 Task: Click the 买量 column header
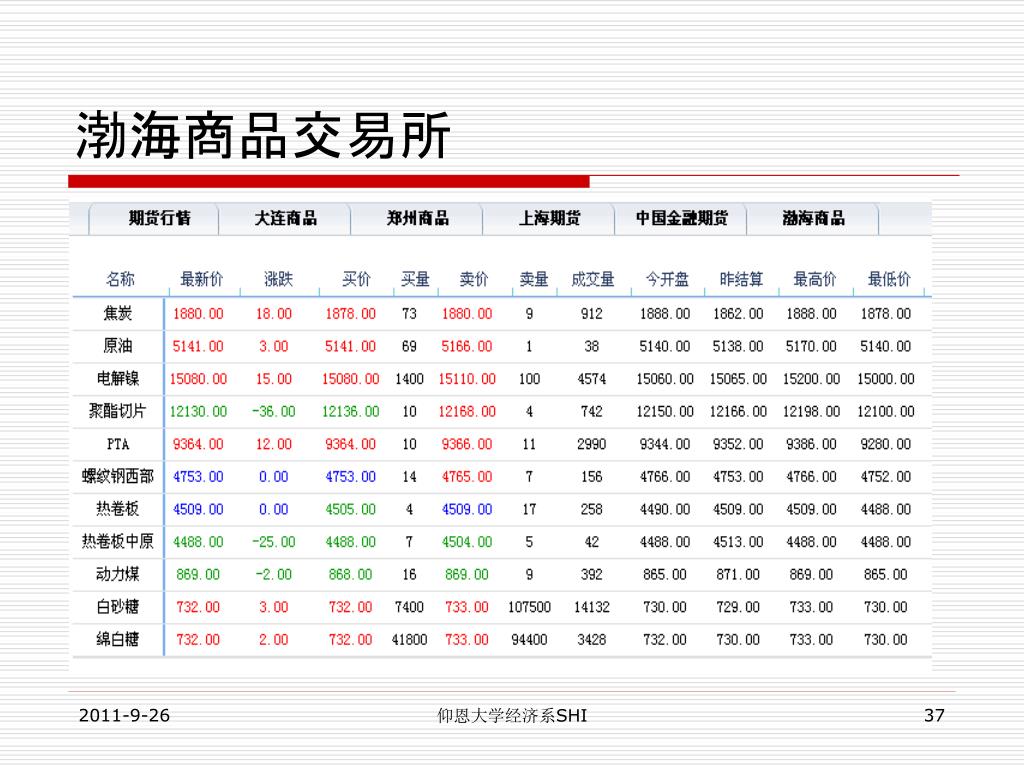[415, 280]
